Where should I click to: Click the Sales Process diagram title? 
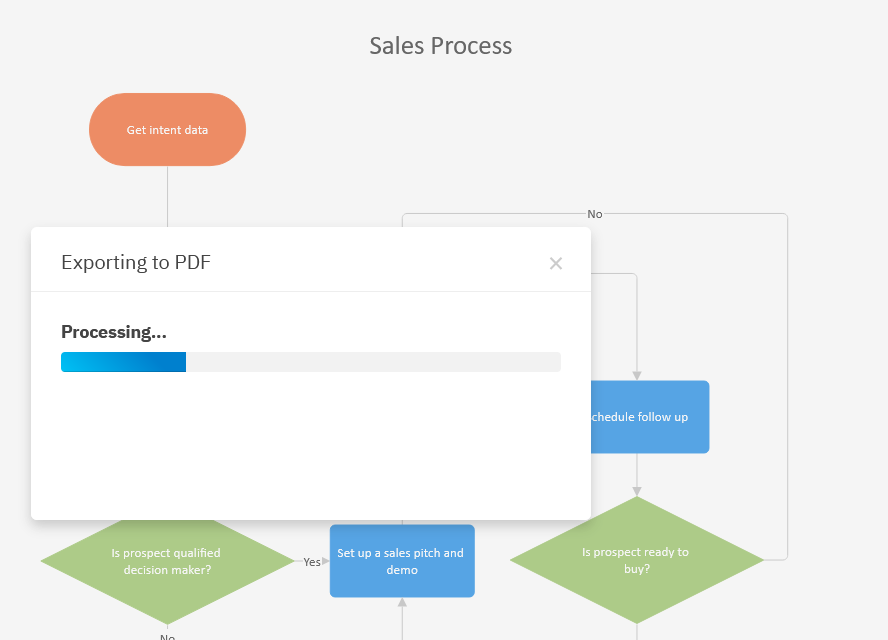click(441, 46)
